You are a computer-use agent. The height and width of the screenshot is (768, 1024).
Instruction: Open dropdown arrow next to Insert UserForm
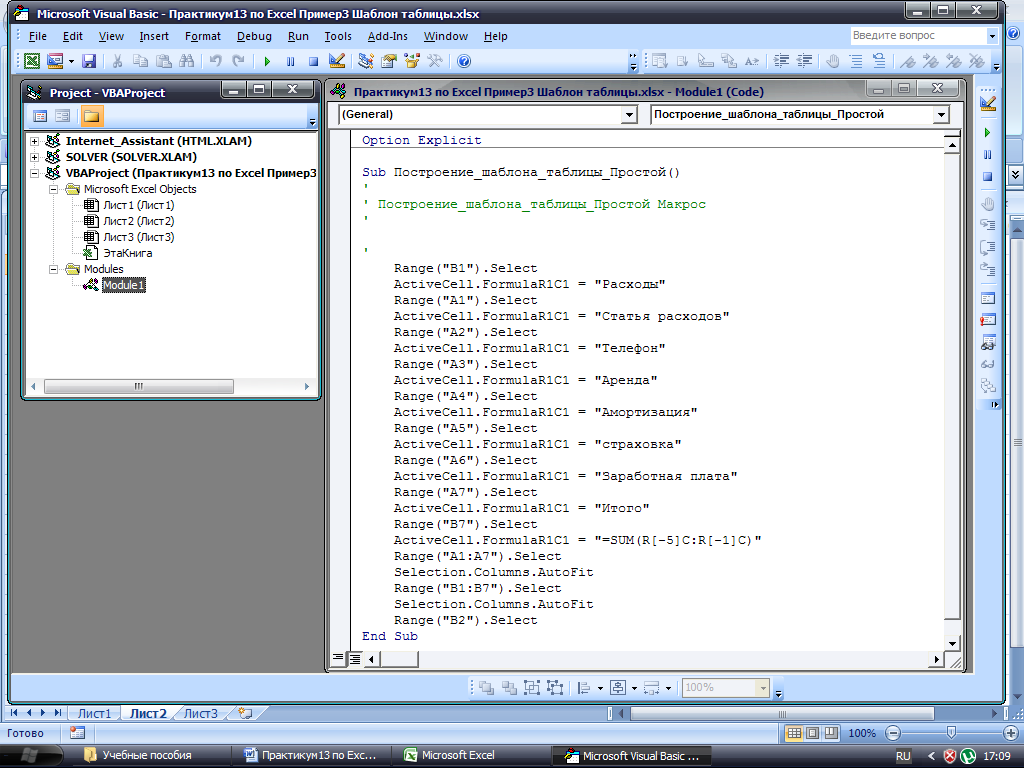tap(71, 61)
